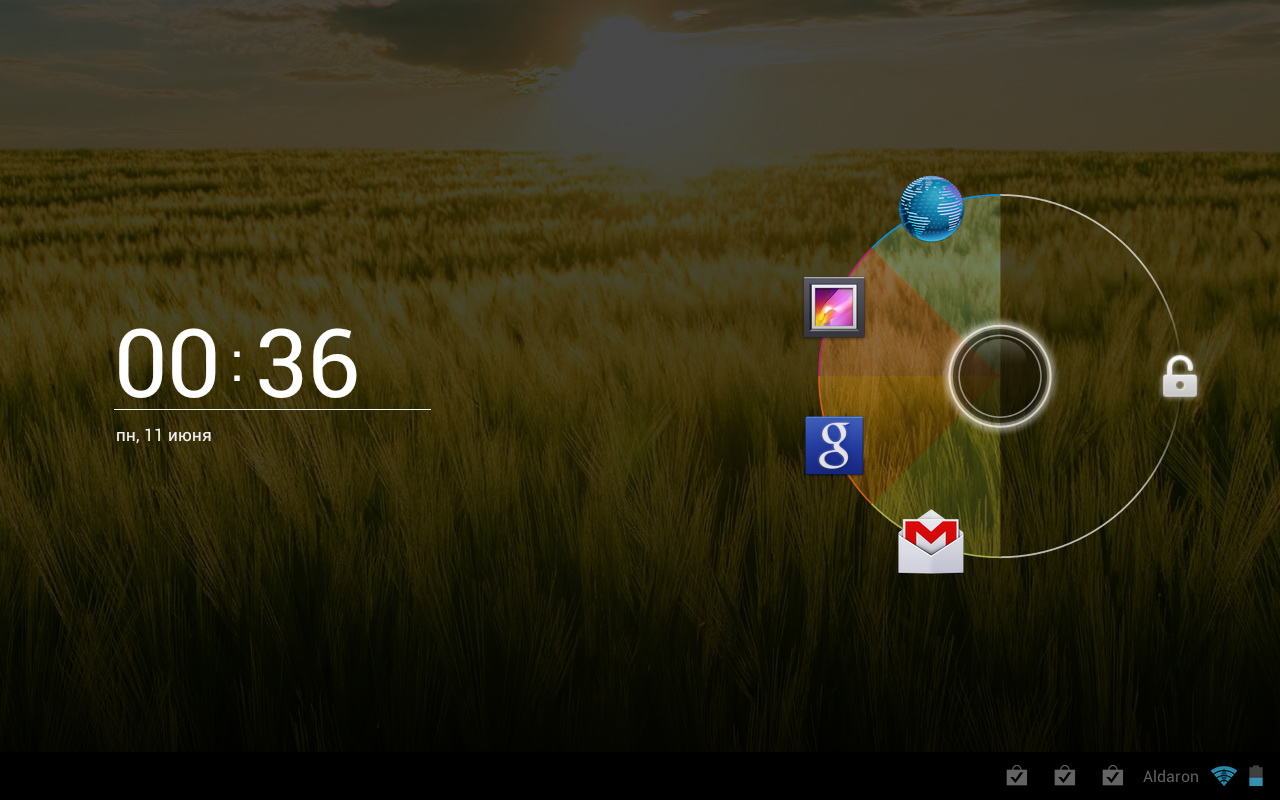This screenshot has width=1280, height=800.
Task: Open the Google search shortcut
Action: 834,445
